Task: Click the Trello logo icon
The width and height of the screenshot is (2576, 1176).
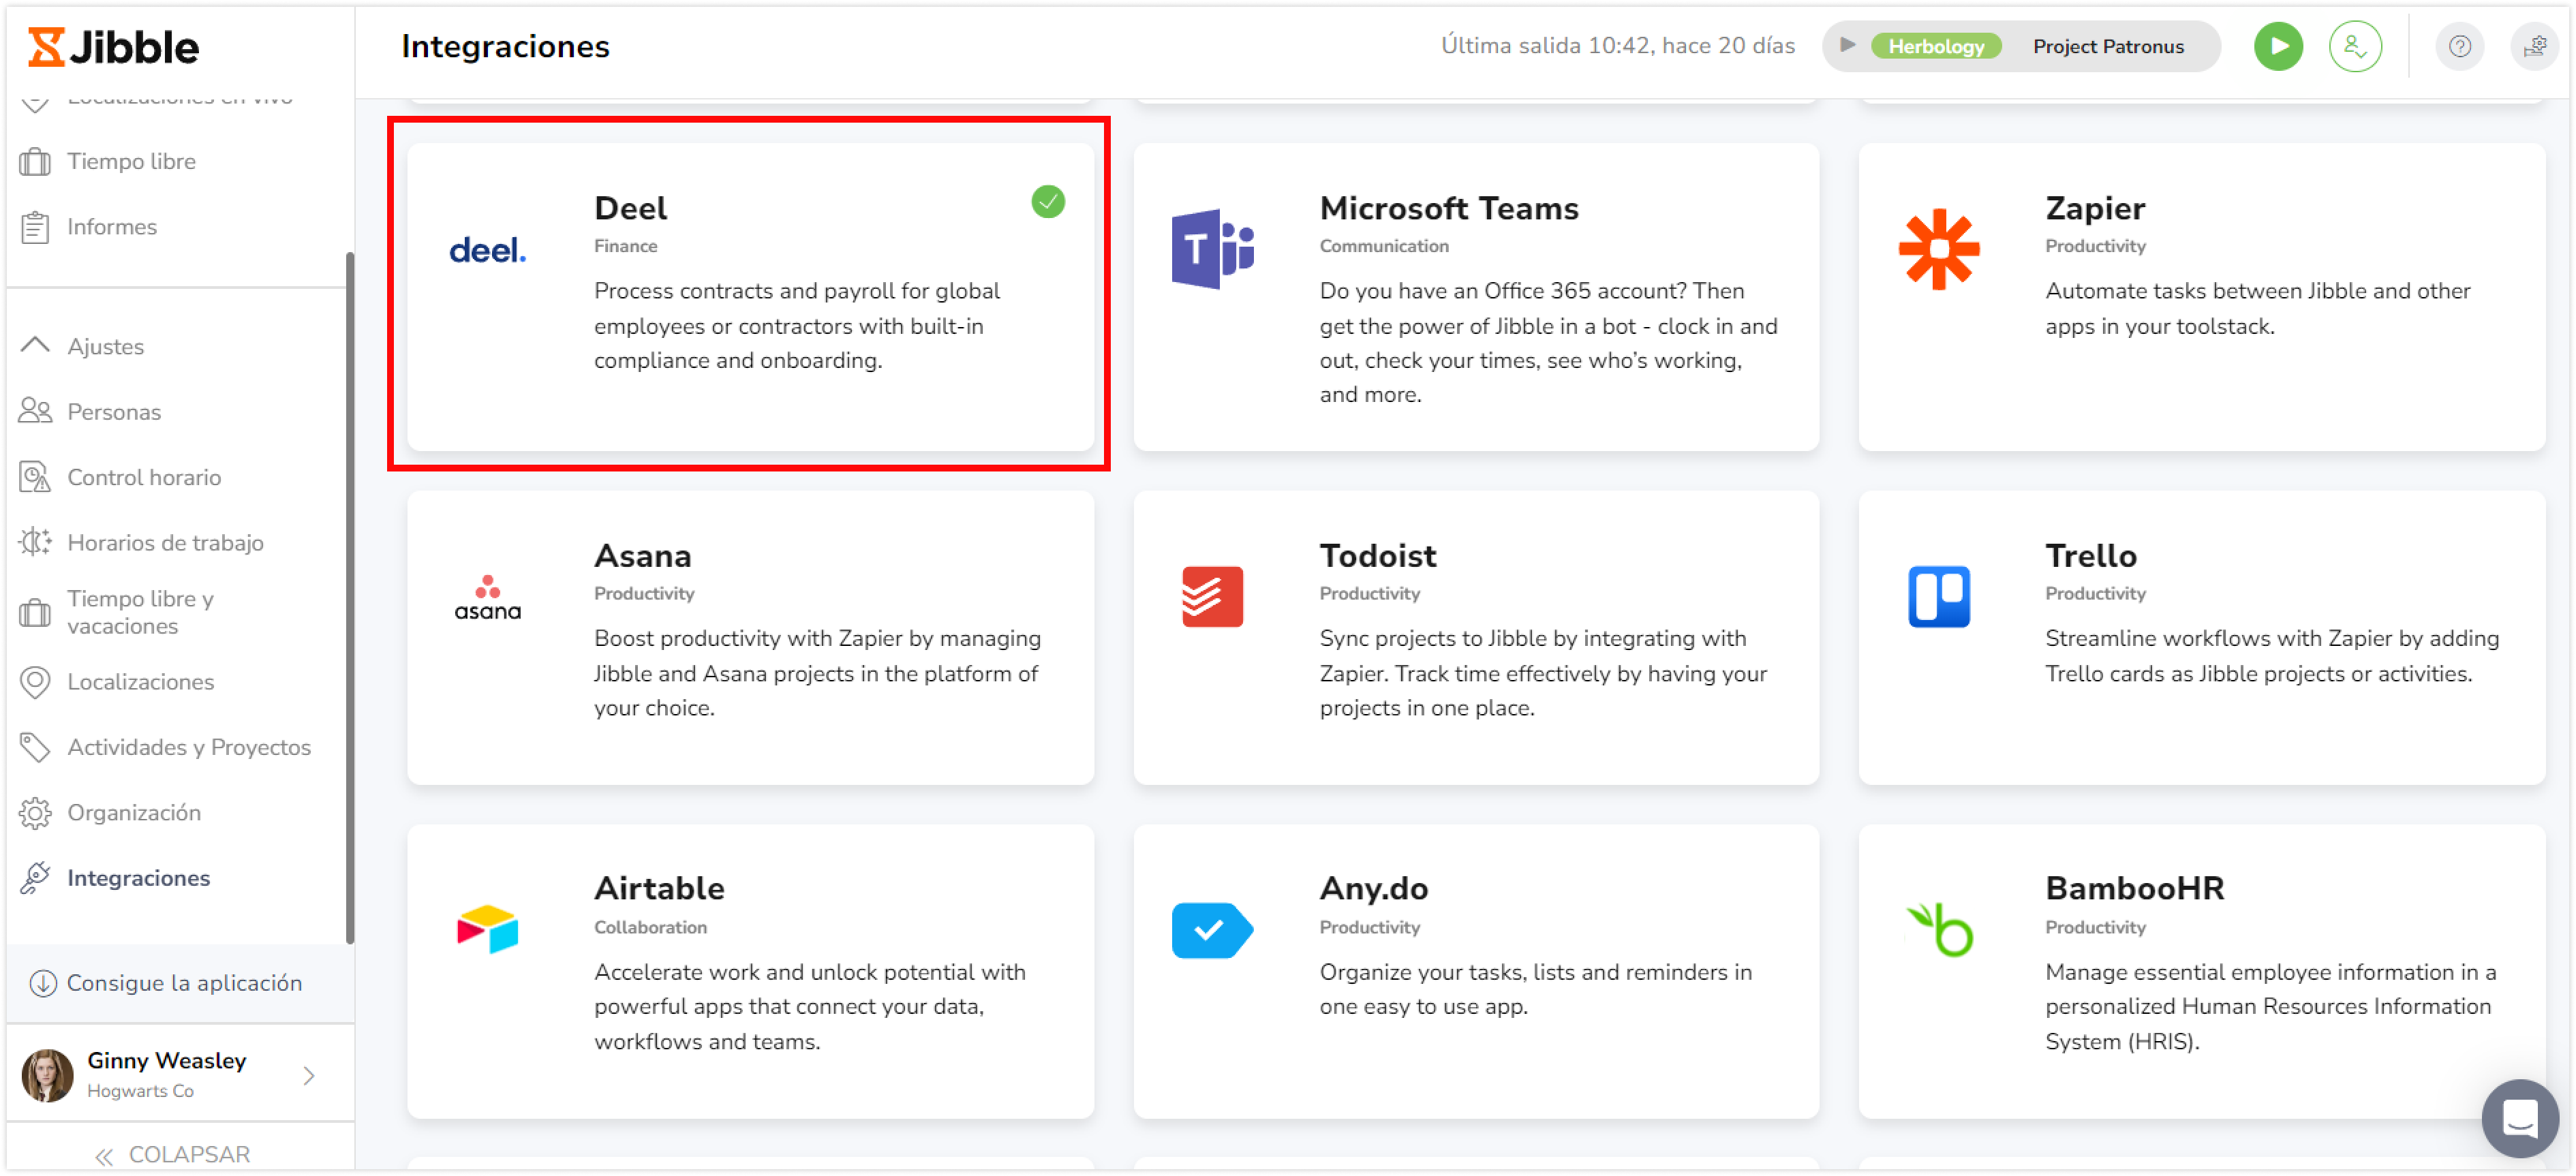Action: (1938, 597)
